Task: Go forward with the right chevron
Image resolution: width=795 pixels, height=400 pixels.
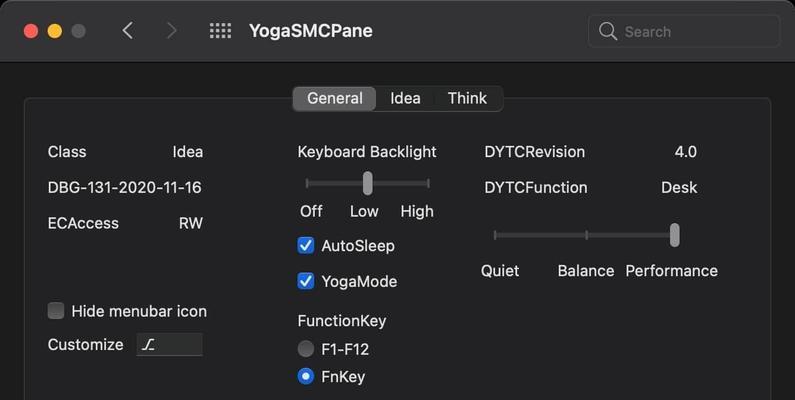Action: 172,31
